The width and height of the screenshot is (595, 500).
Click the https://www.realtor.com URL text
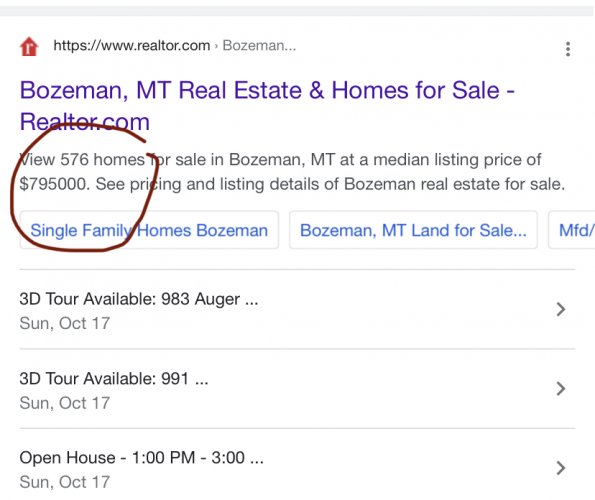[132, 46]
